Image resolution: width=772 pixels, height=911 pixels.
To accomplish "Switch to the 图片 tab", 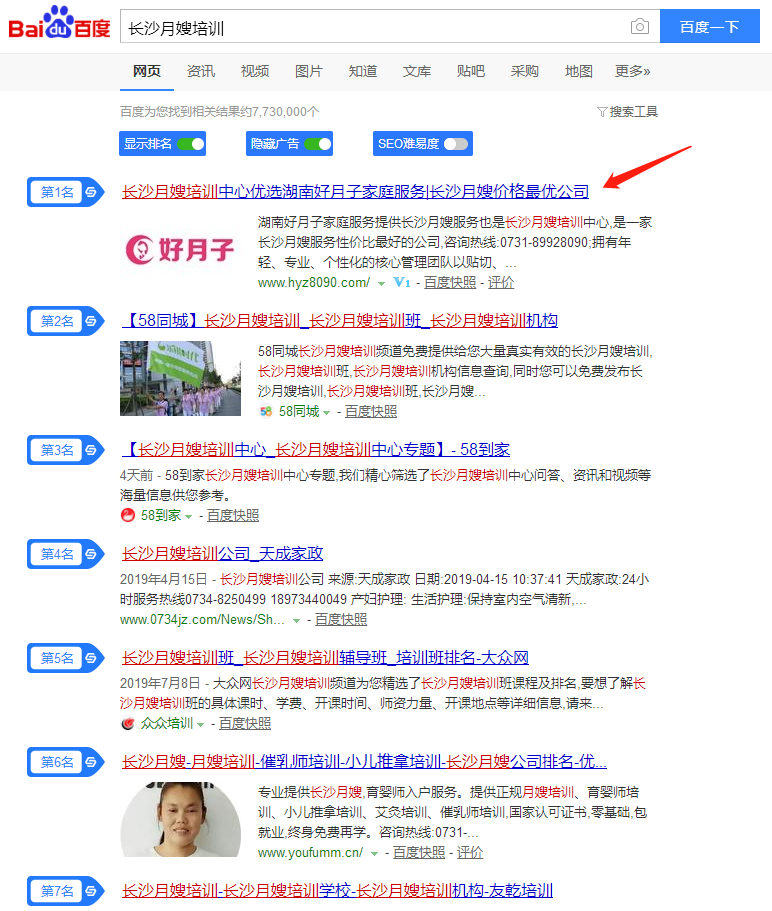I will coord(309,71).
